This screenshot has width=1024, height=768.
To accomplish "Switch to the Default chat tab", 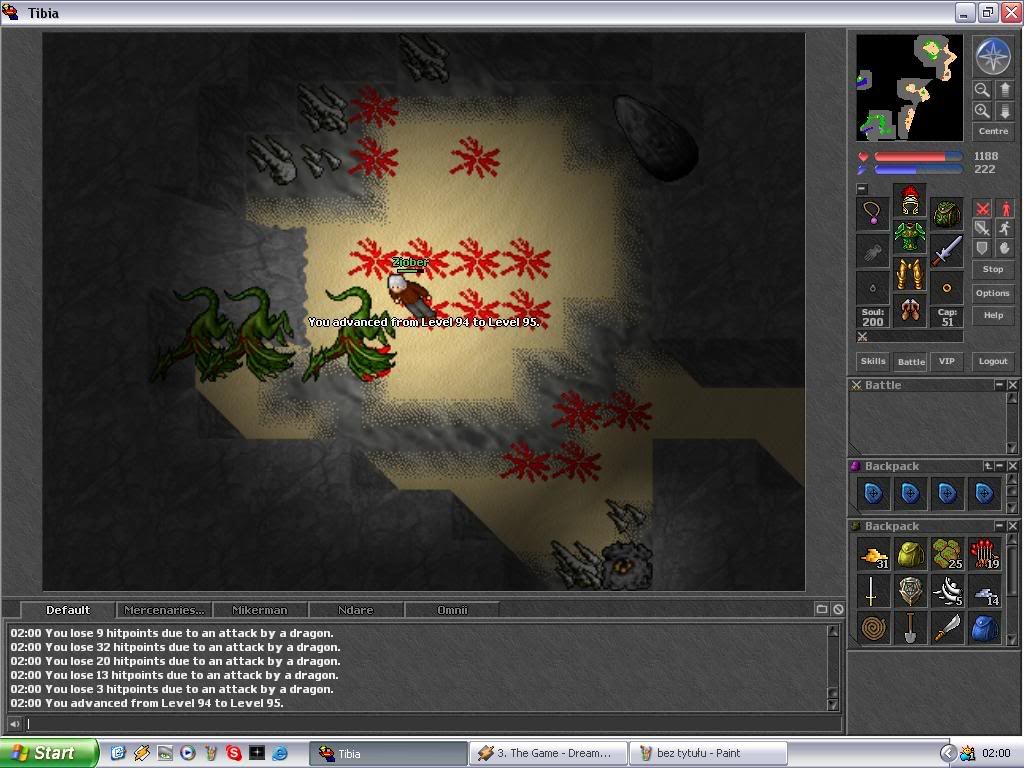I will (68, 610).
